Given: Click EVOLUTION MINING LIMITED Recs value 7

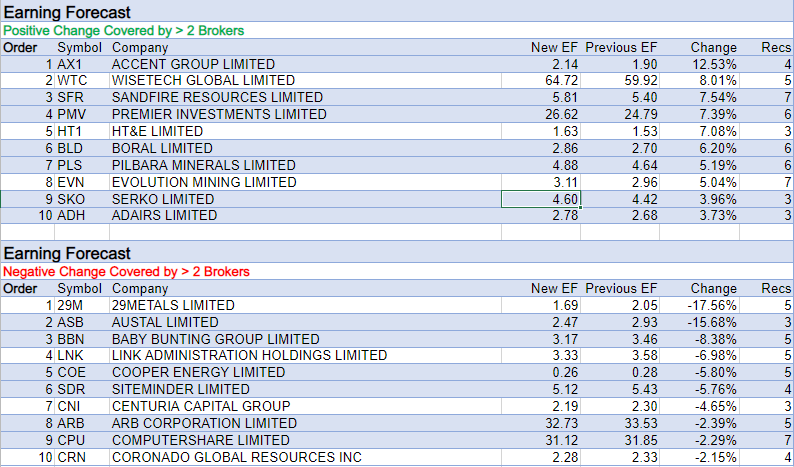Looking at the screenshot, I should 787,182.
